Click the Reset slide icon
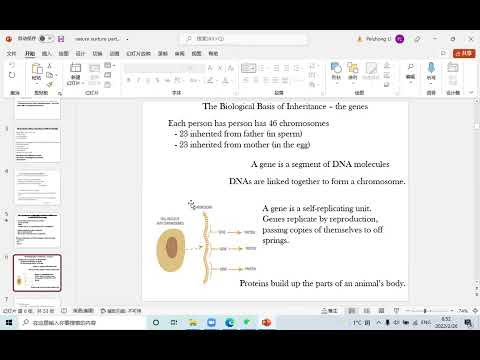480x360 pixels. 107,75
